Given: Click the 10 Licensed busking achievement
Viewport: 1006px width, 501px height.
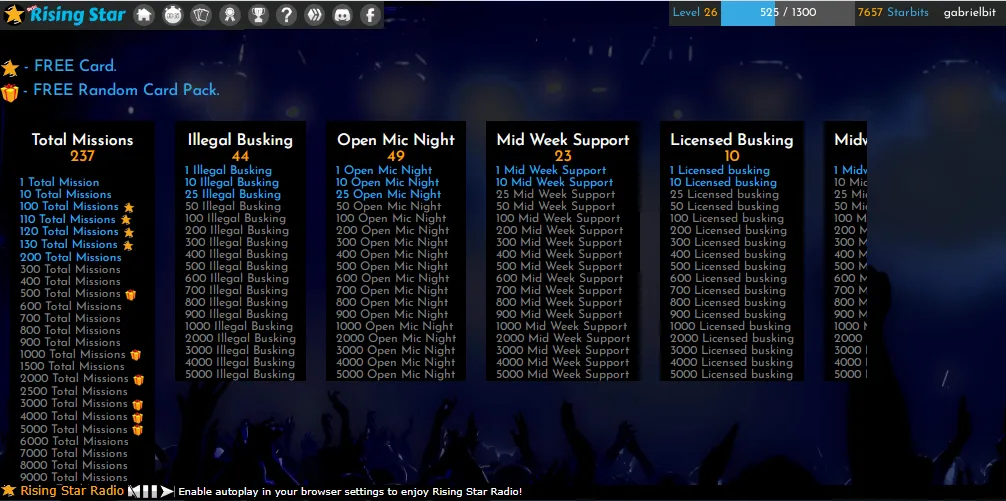Looking at the screenshot, I should coord(723,182).
